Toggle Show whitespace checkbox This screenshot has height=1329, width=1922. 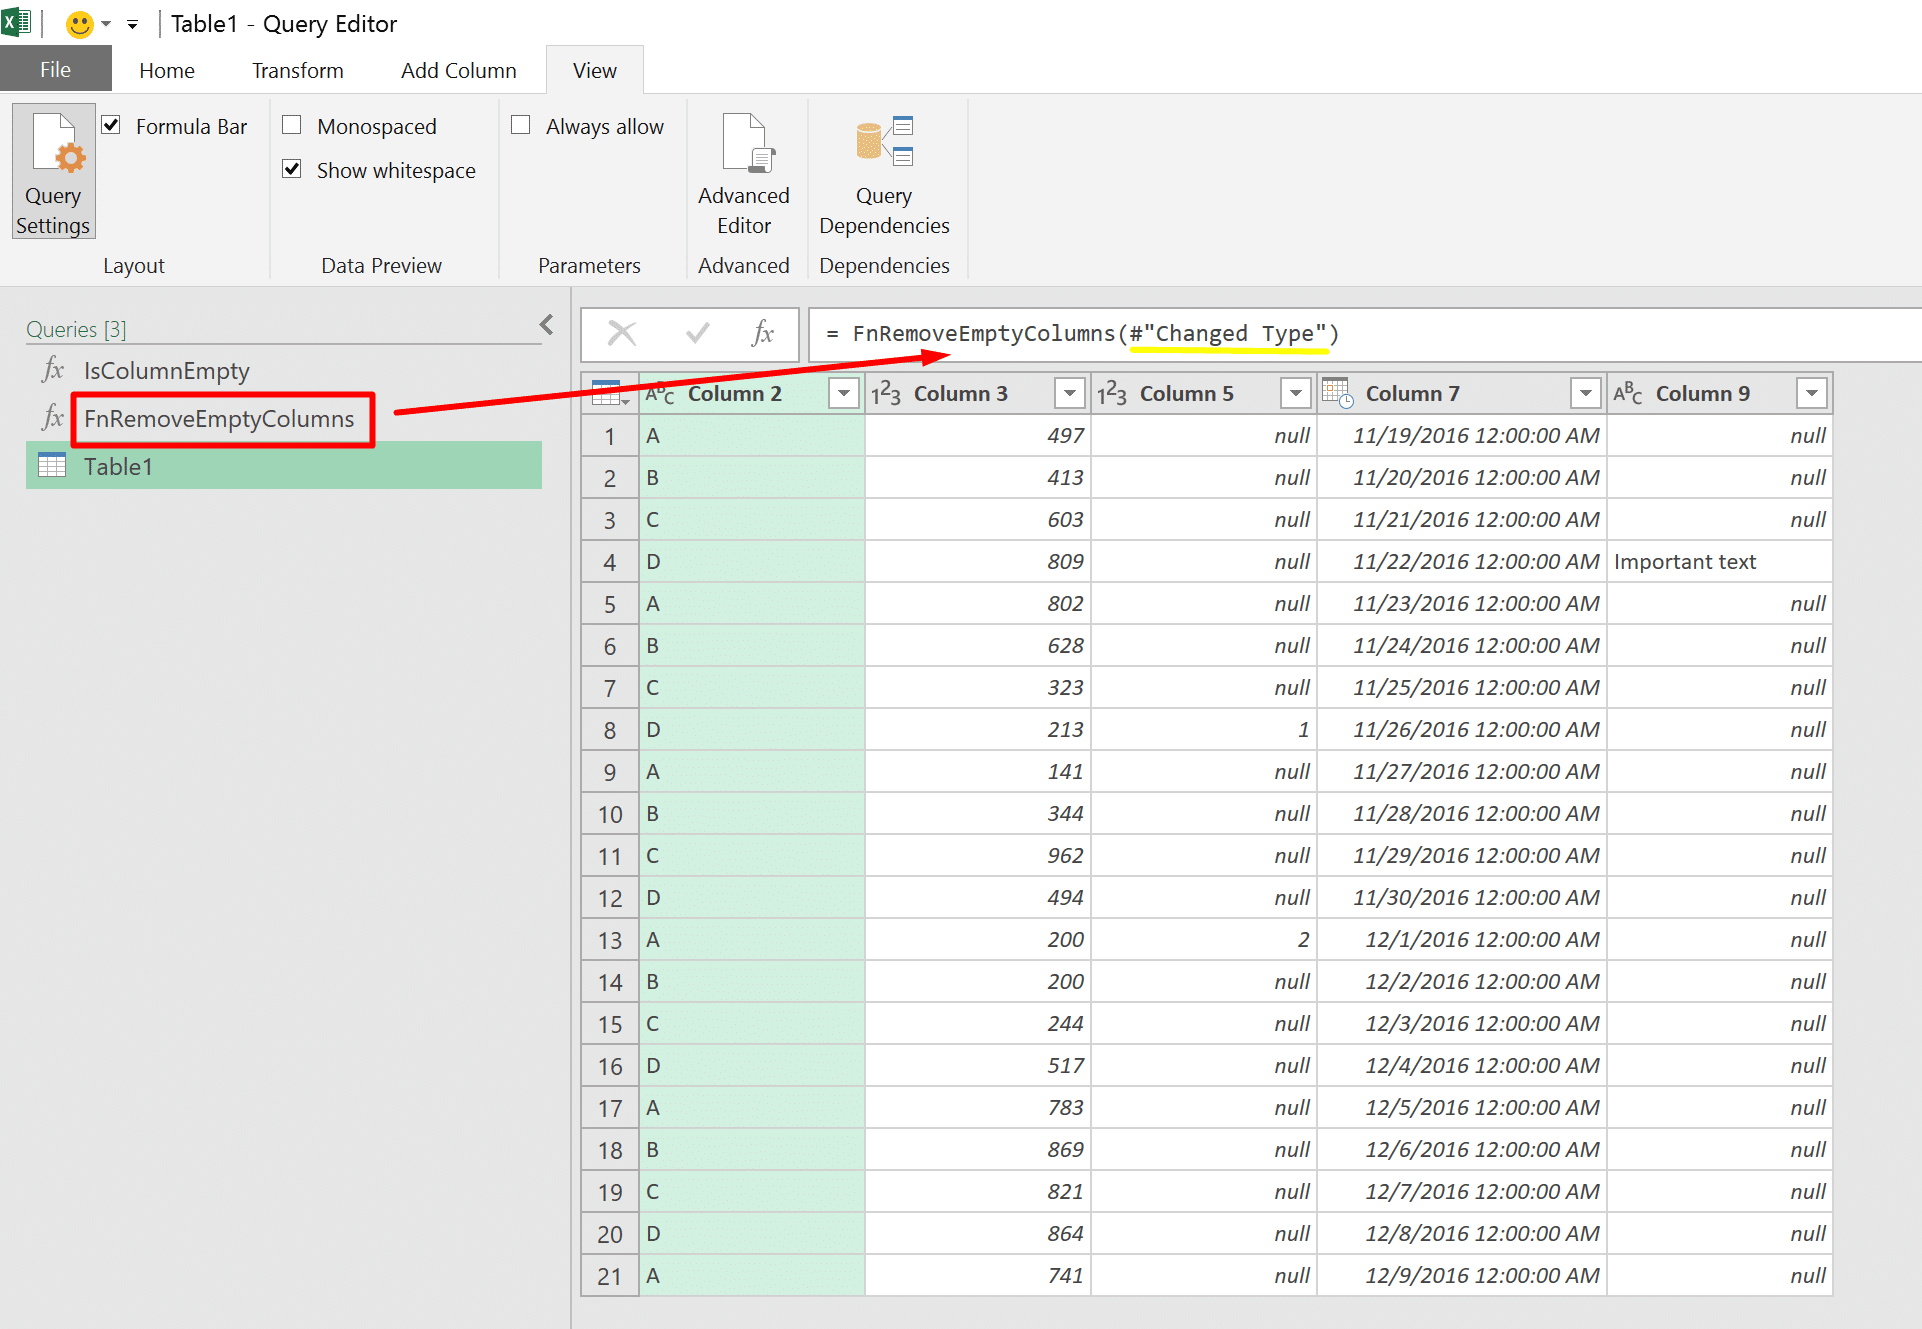[x=292, y=169]
